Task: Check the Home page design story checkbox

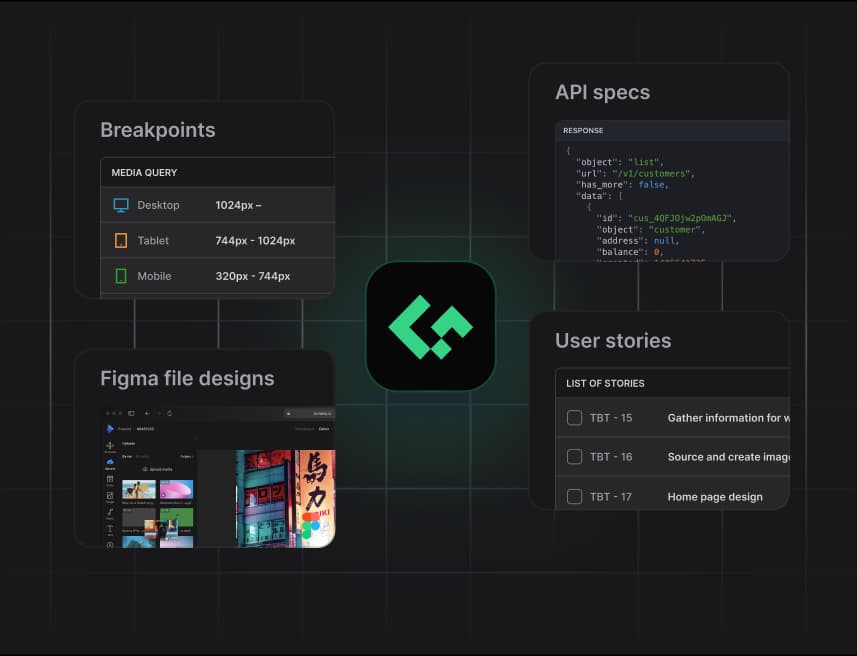Action: coord(574,496)
